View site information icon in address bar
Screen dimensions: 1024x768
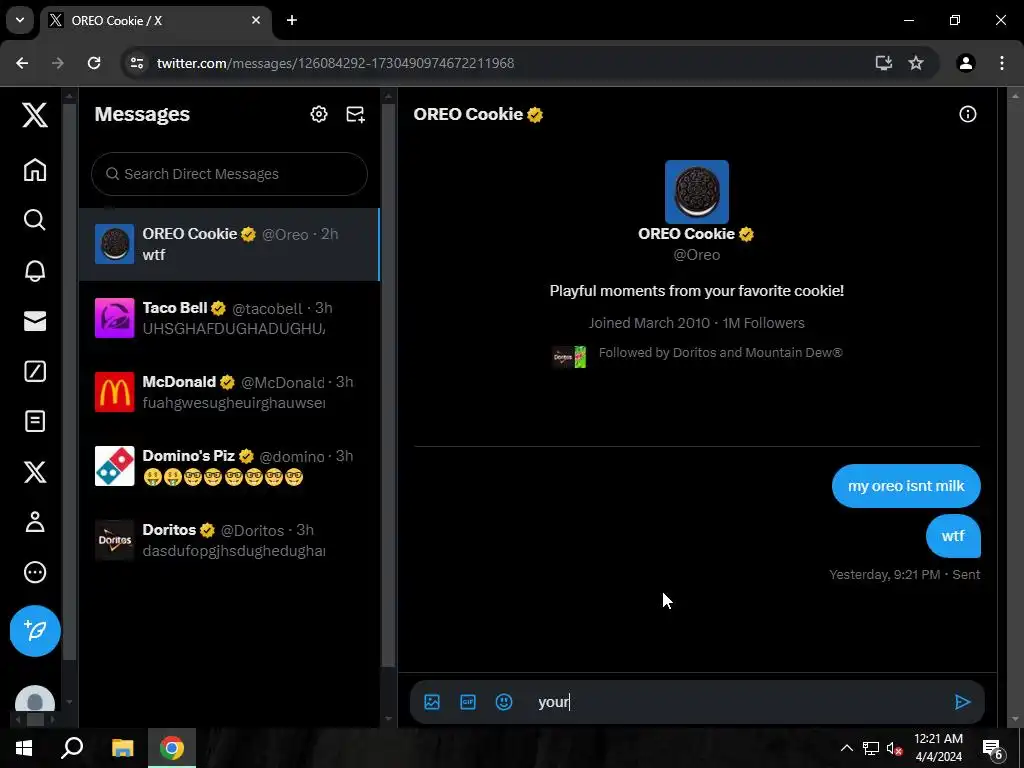click(x=136, y=63)
